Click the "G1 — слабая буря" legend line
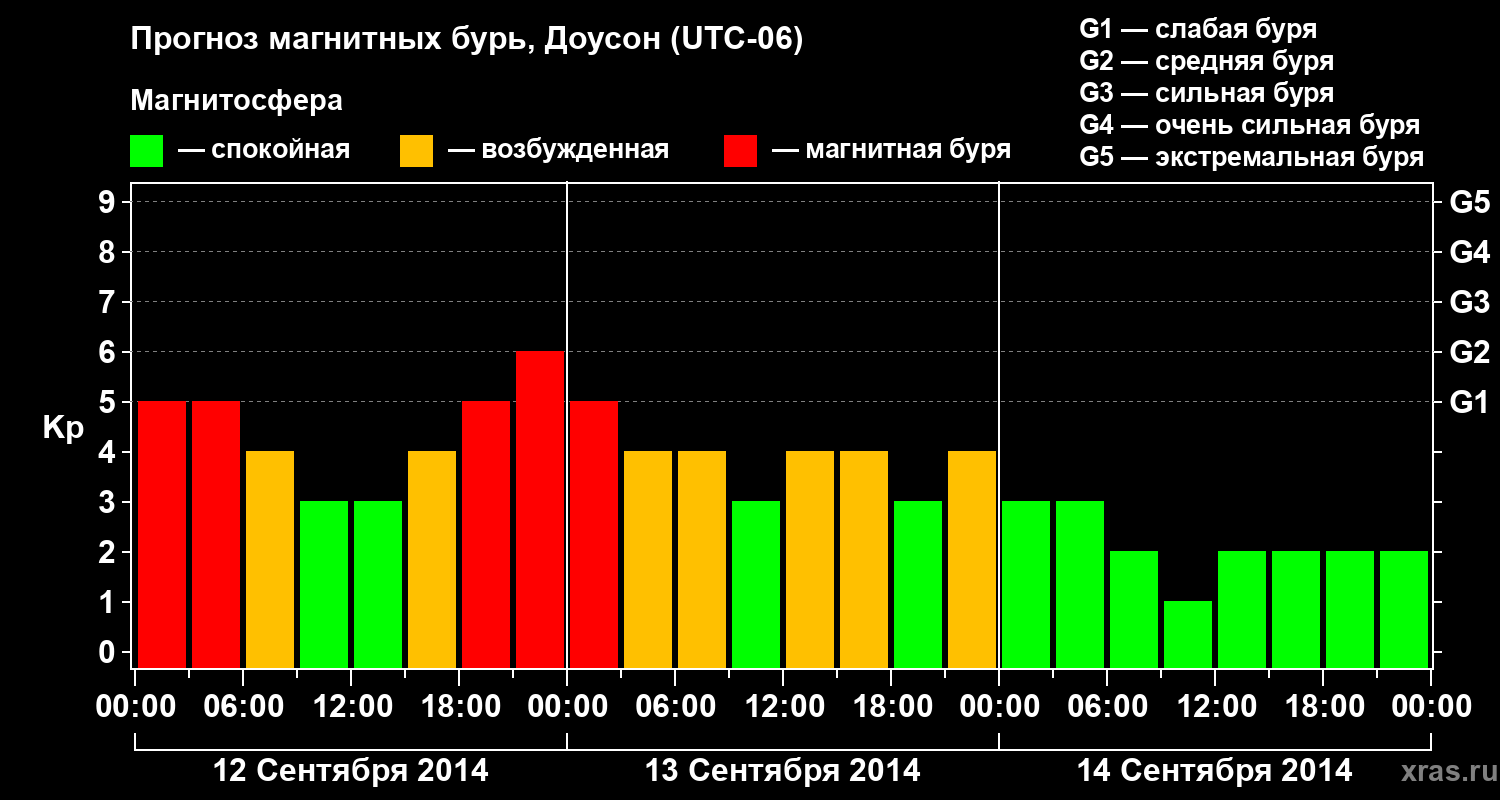Viewport: 1500px width, 800px height. tap(1198, 29)
